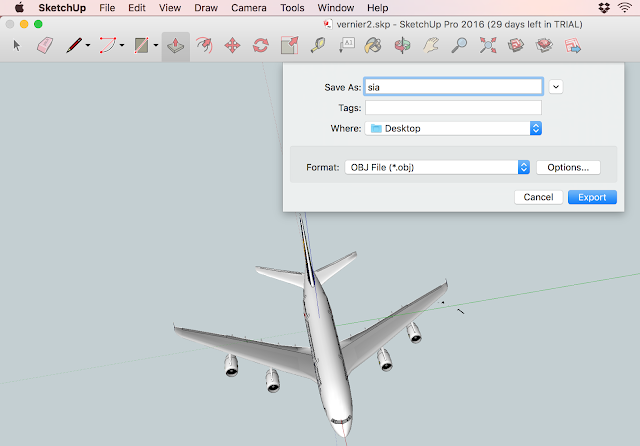Click the Tags input field
Image resolution: width=640 pixels, height=446 pixels.
point(453,108)
